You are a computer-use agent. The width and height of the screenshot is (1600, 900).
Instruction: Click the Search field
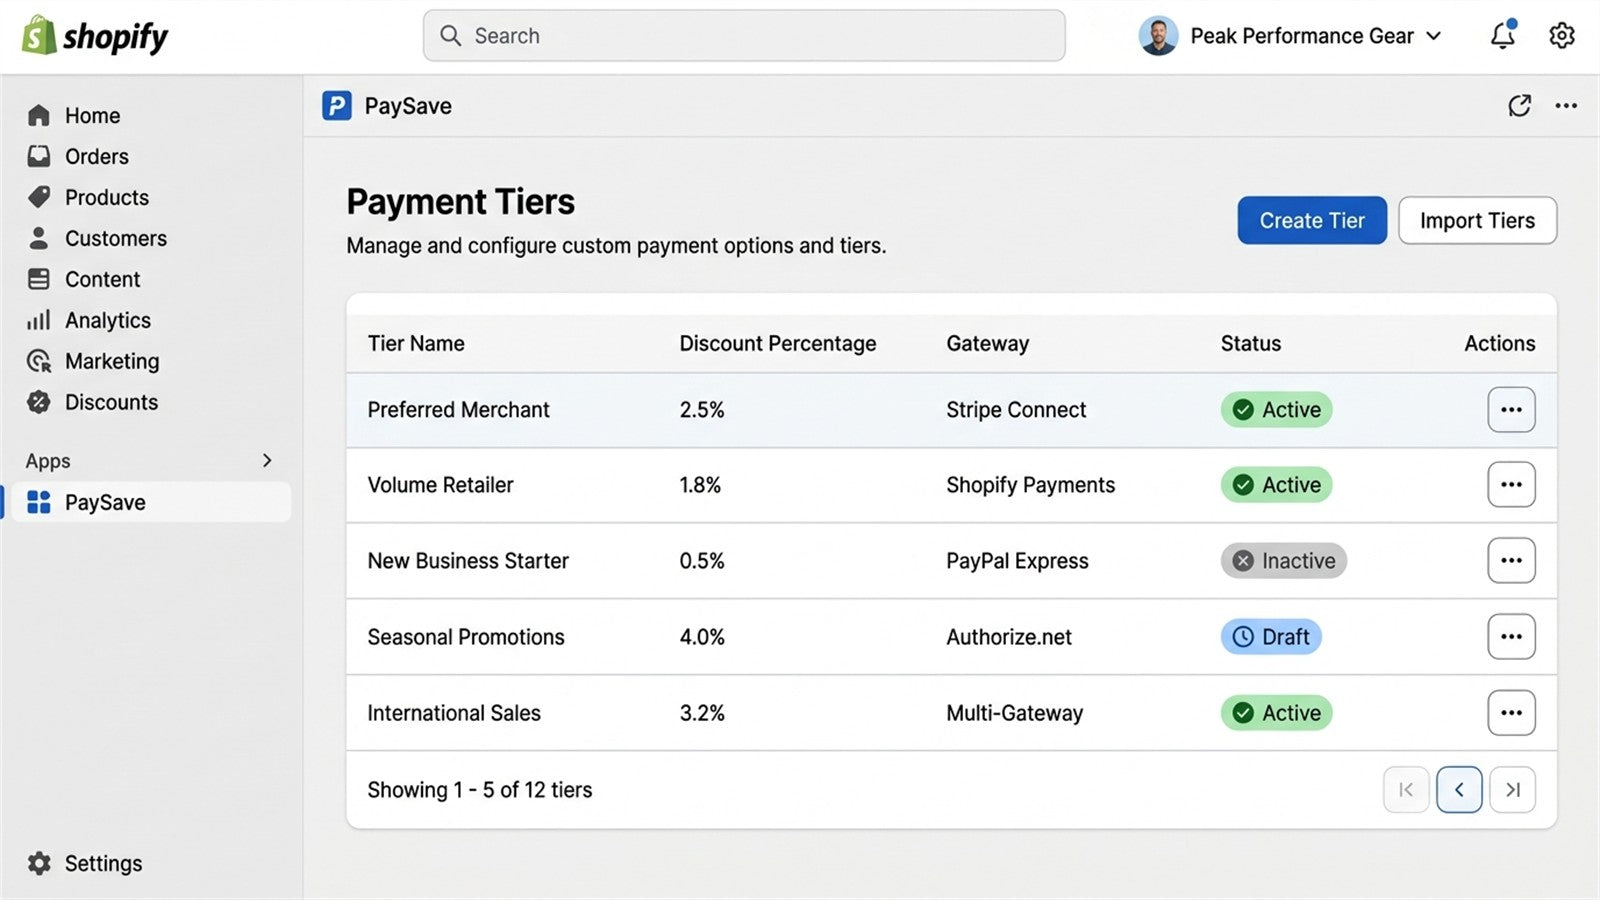pyautogui.click(x=744, y=36)
